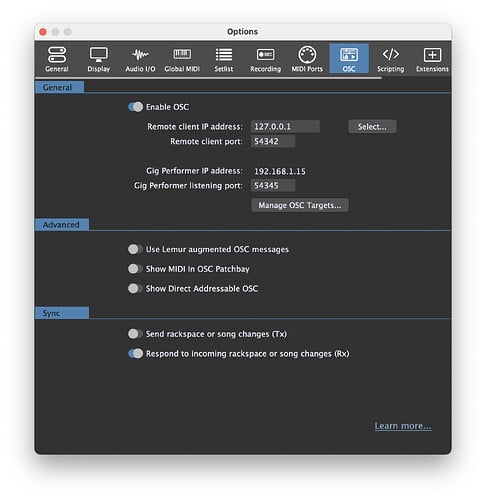Disable Respond to incoming rackspace changes (Rx)

(135, 354)
